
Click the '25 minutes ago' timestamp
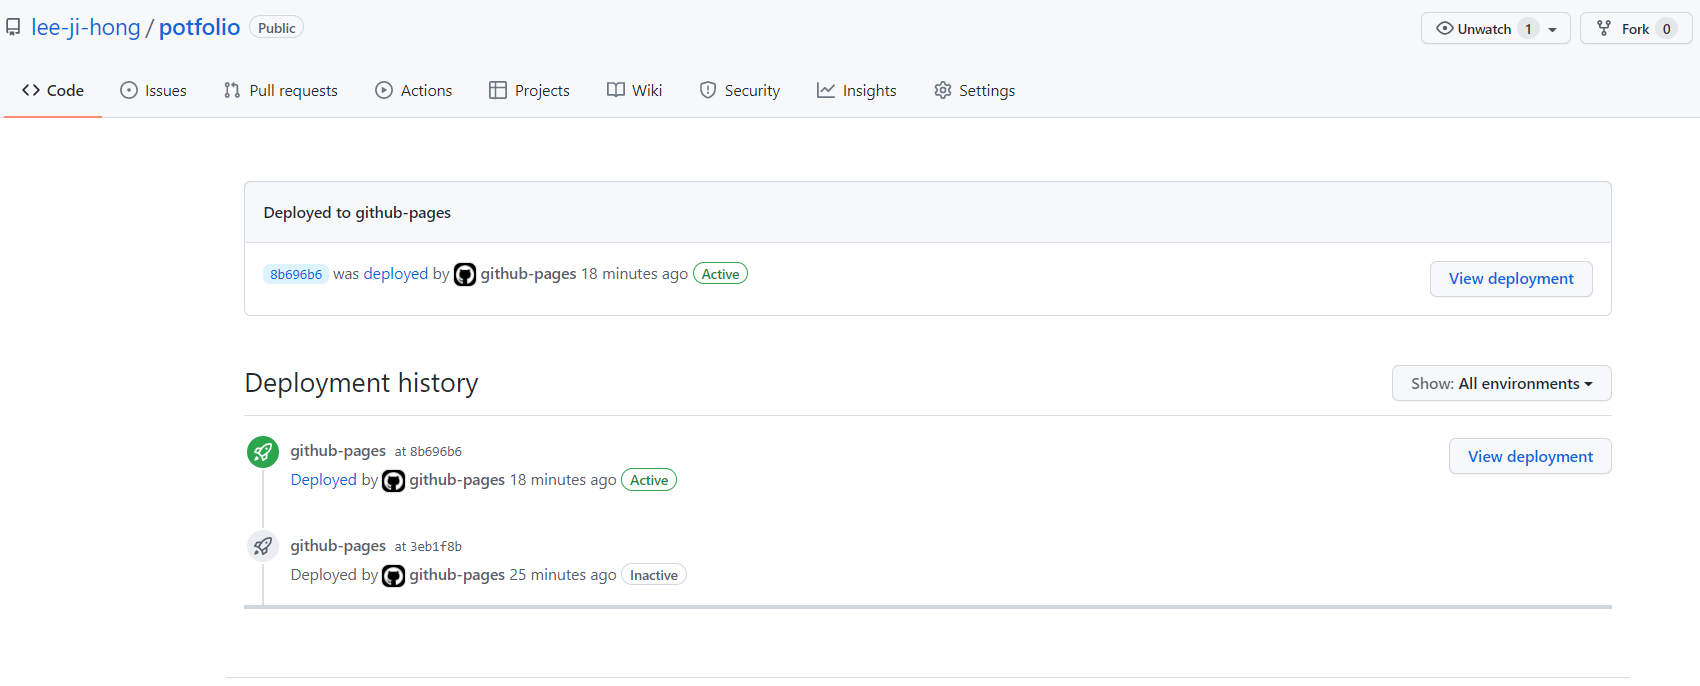pos(563,575)
